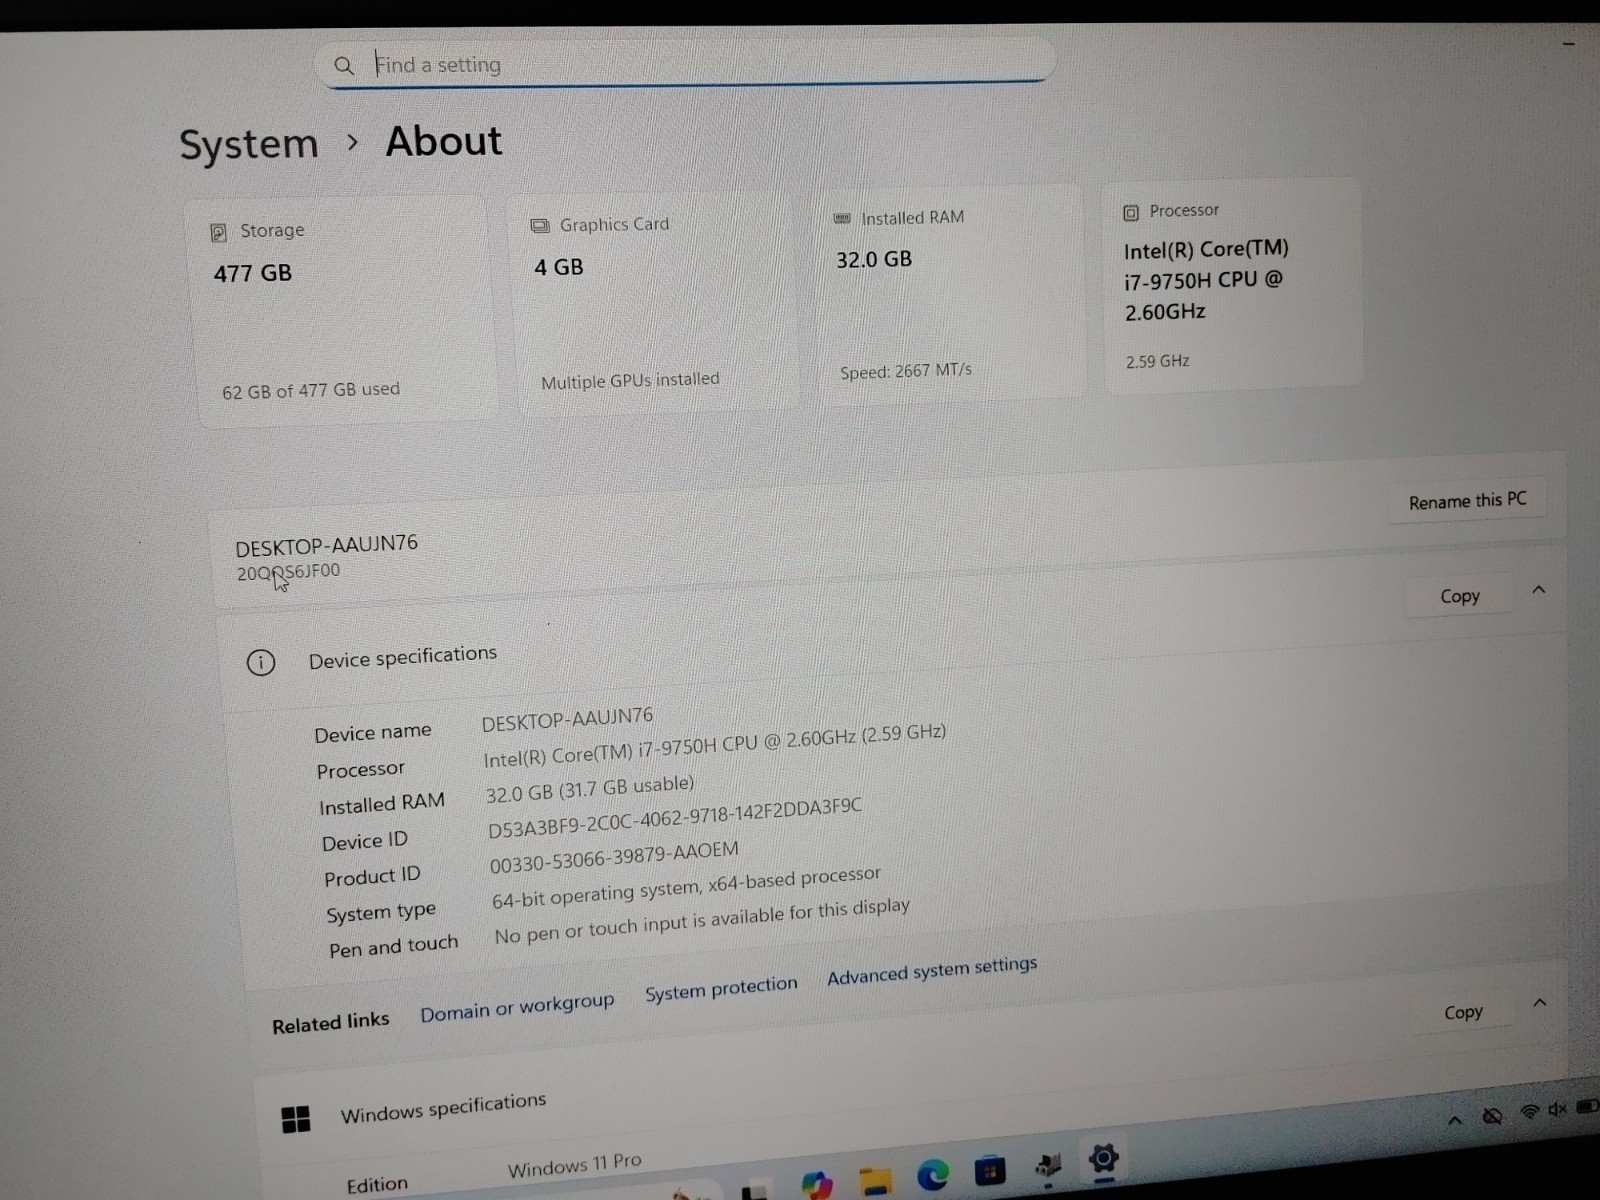Click the Graphics Card icon
1600x1200 pixels.
point(540,226)
